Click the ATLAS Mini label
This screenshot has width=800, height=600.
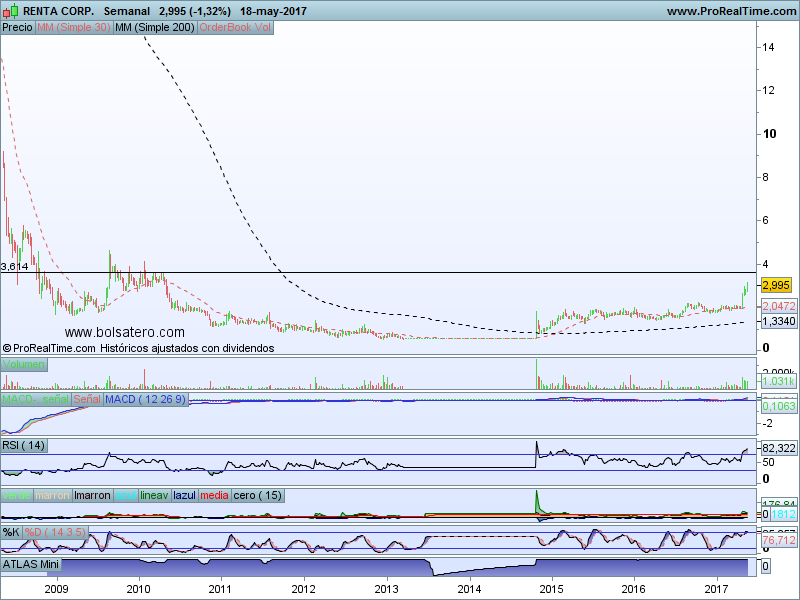click(x=31, y=564)
